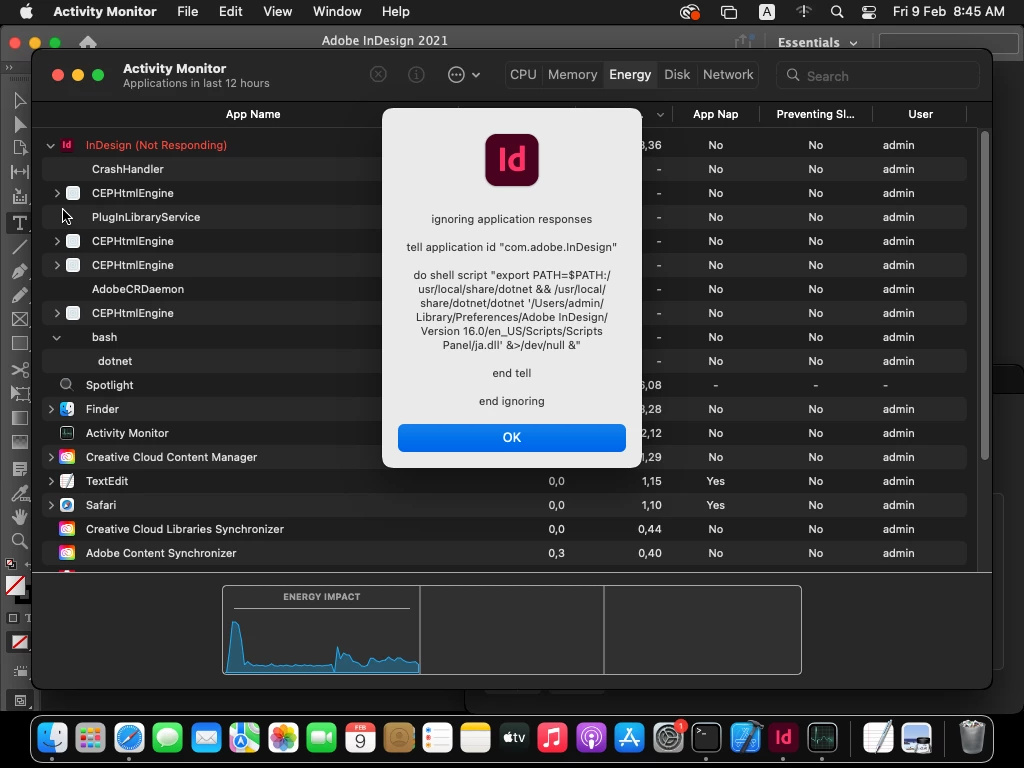Select InDesign Pen tool
This screenshot has height=768, width=1024.
click(x=20, y=271)
